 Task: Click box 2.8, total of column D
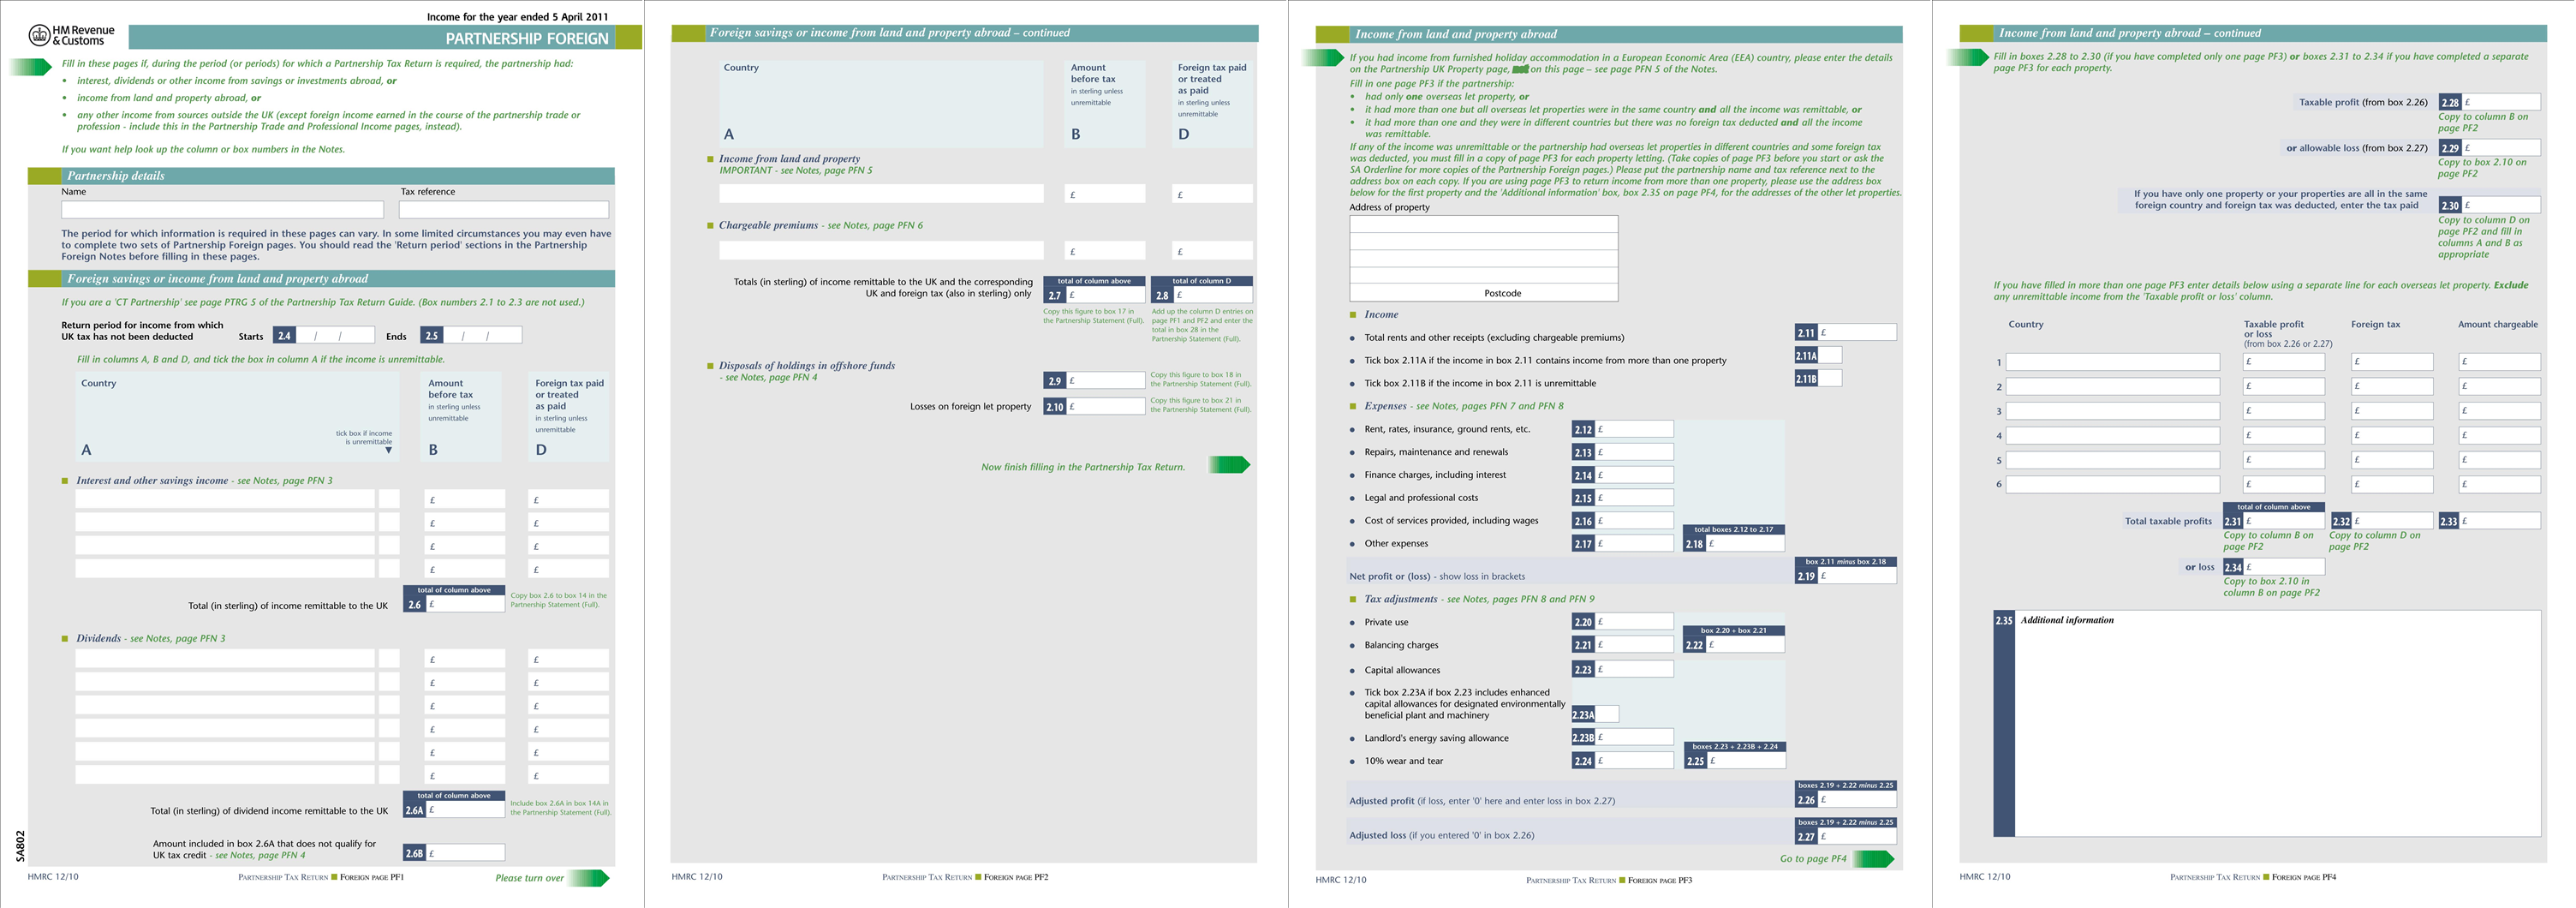pos(1213,295)
